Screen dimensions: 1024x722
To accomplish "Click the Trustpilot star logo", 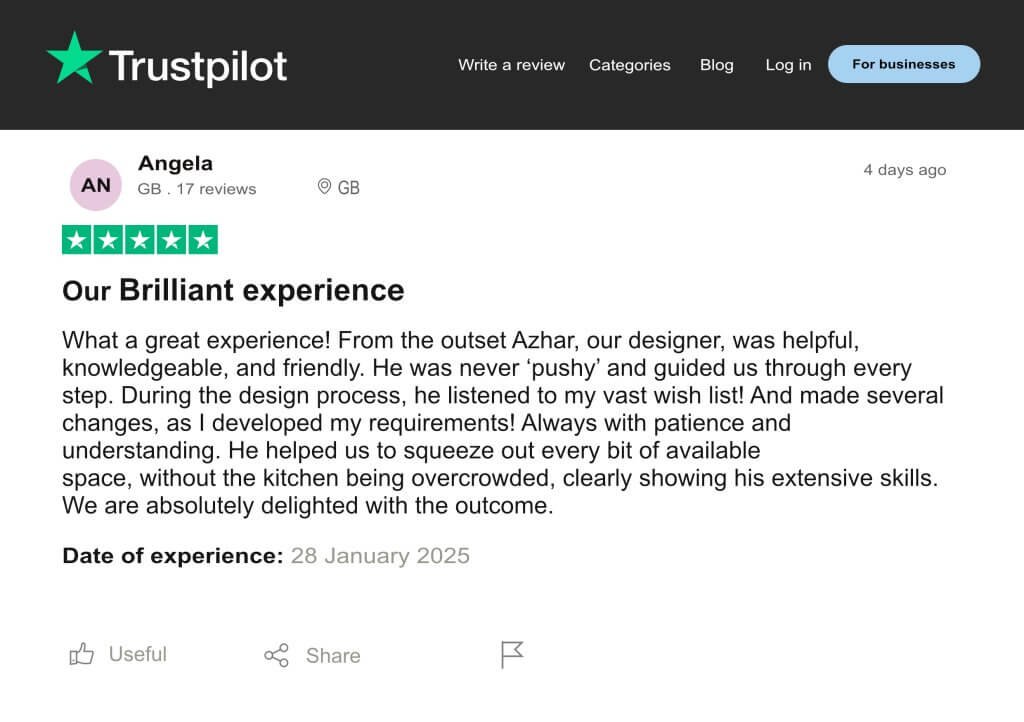I will [75, 62].
